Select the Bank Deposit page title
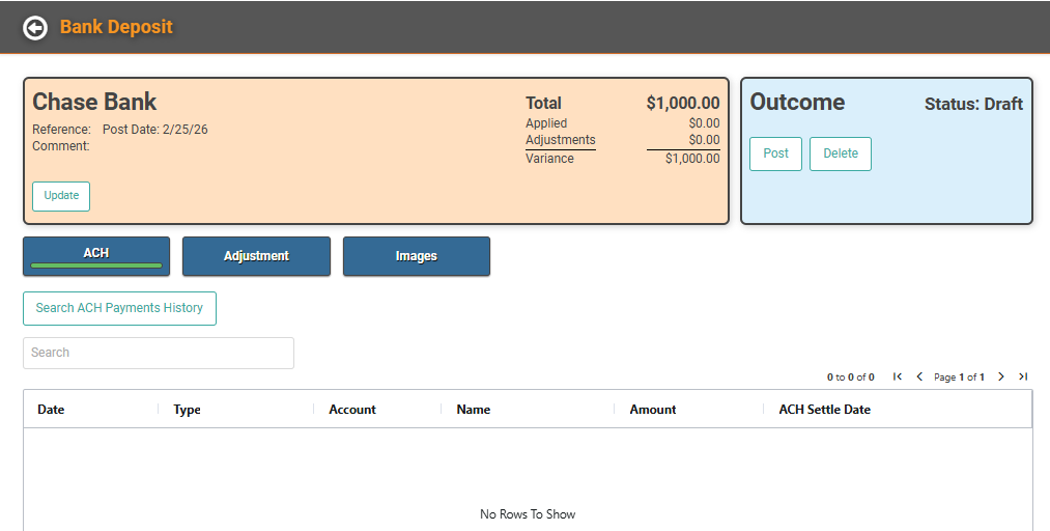Viewport: 1050px width, 531px height. click(x=117, y=27)
